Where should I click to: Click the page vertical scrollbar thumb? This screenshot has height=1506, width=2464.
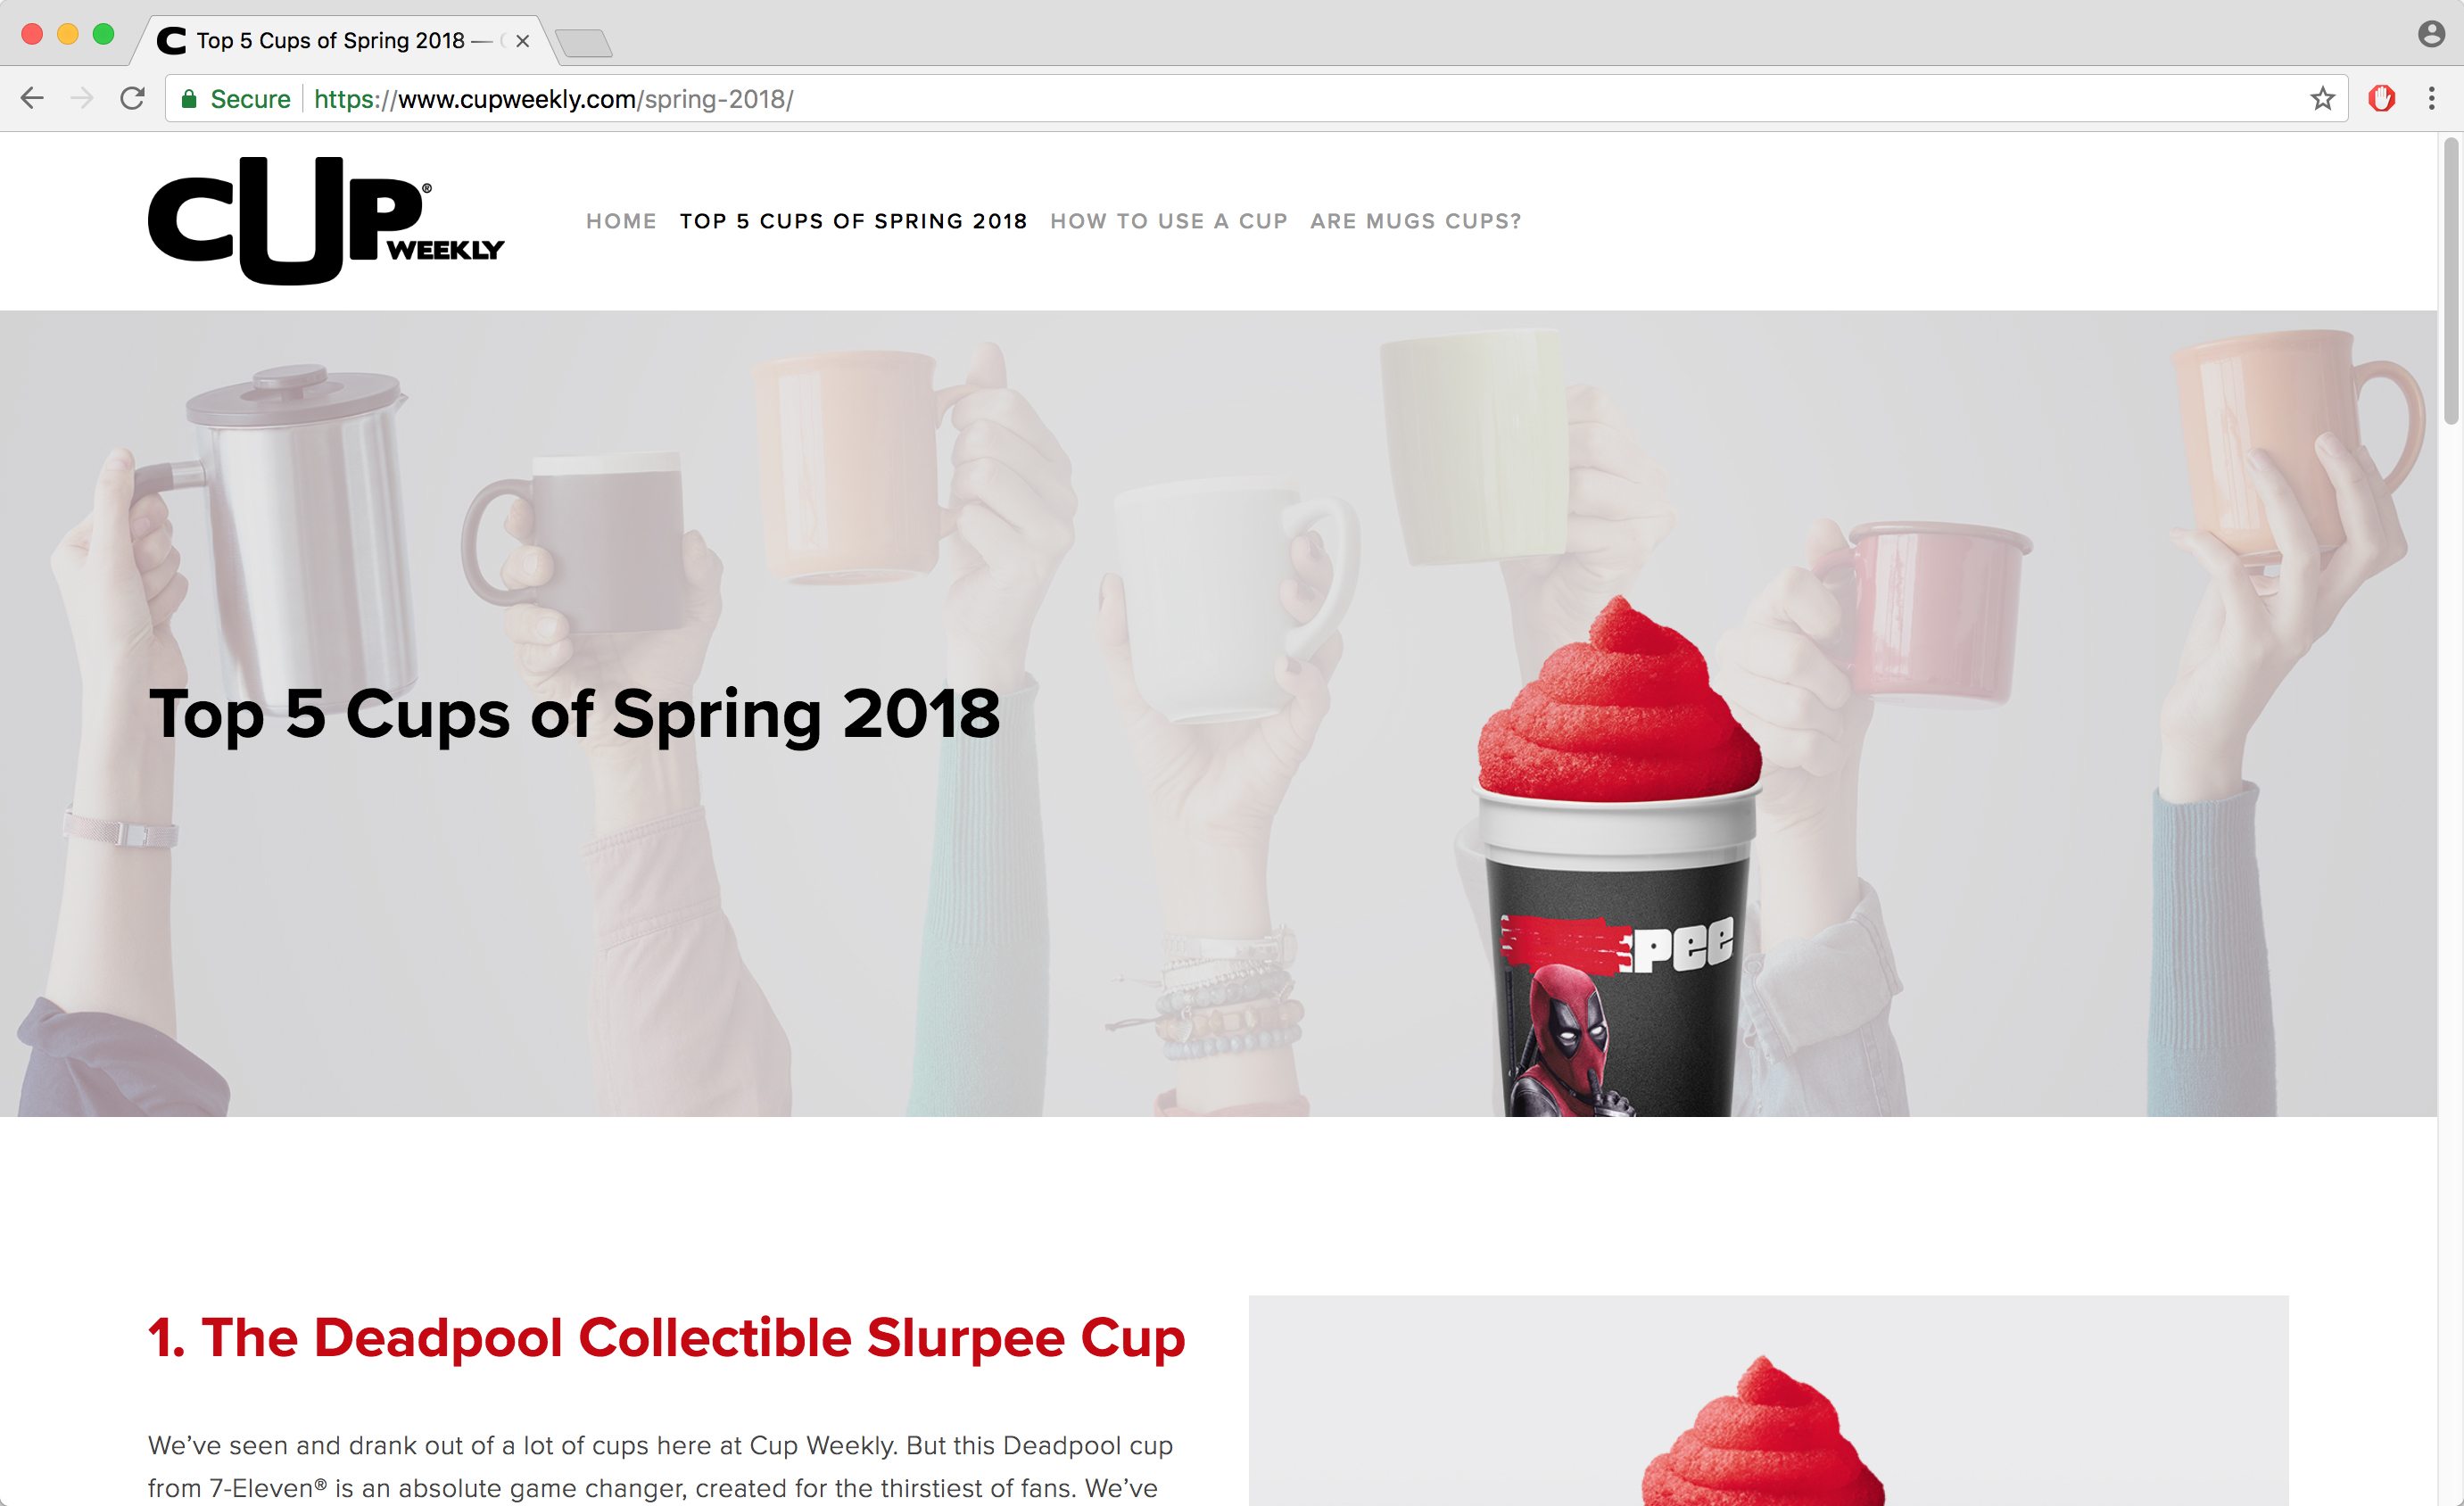pyautogui.click(x=2450, y=282)
